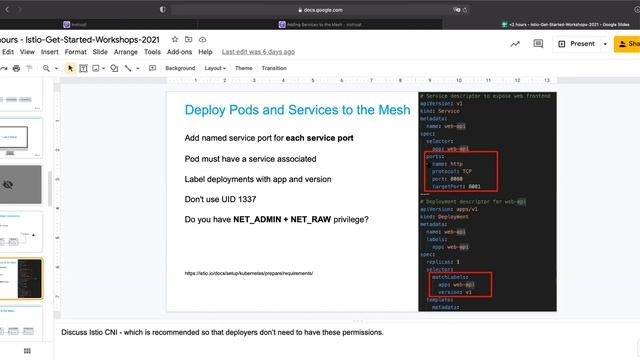
Task: Open the activity dashboard trend icon
Action: coord(515,44)
